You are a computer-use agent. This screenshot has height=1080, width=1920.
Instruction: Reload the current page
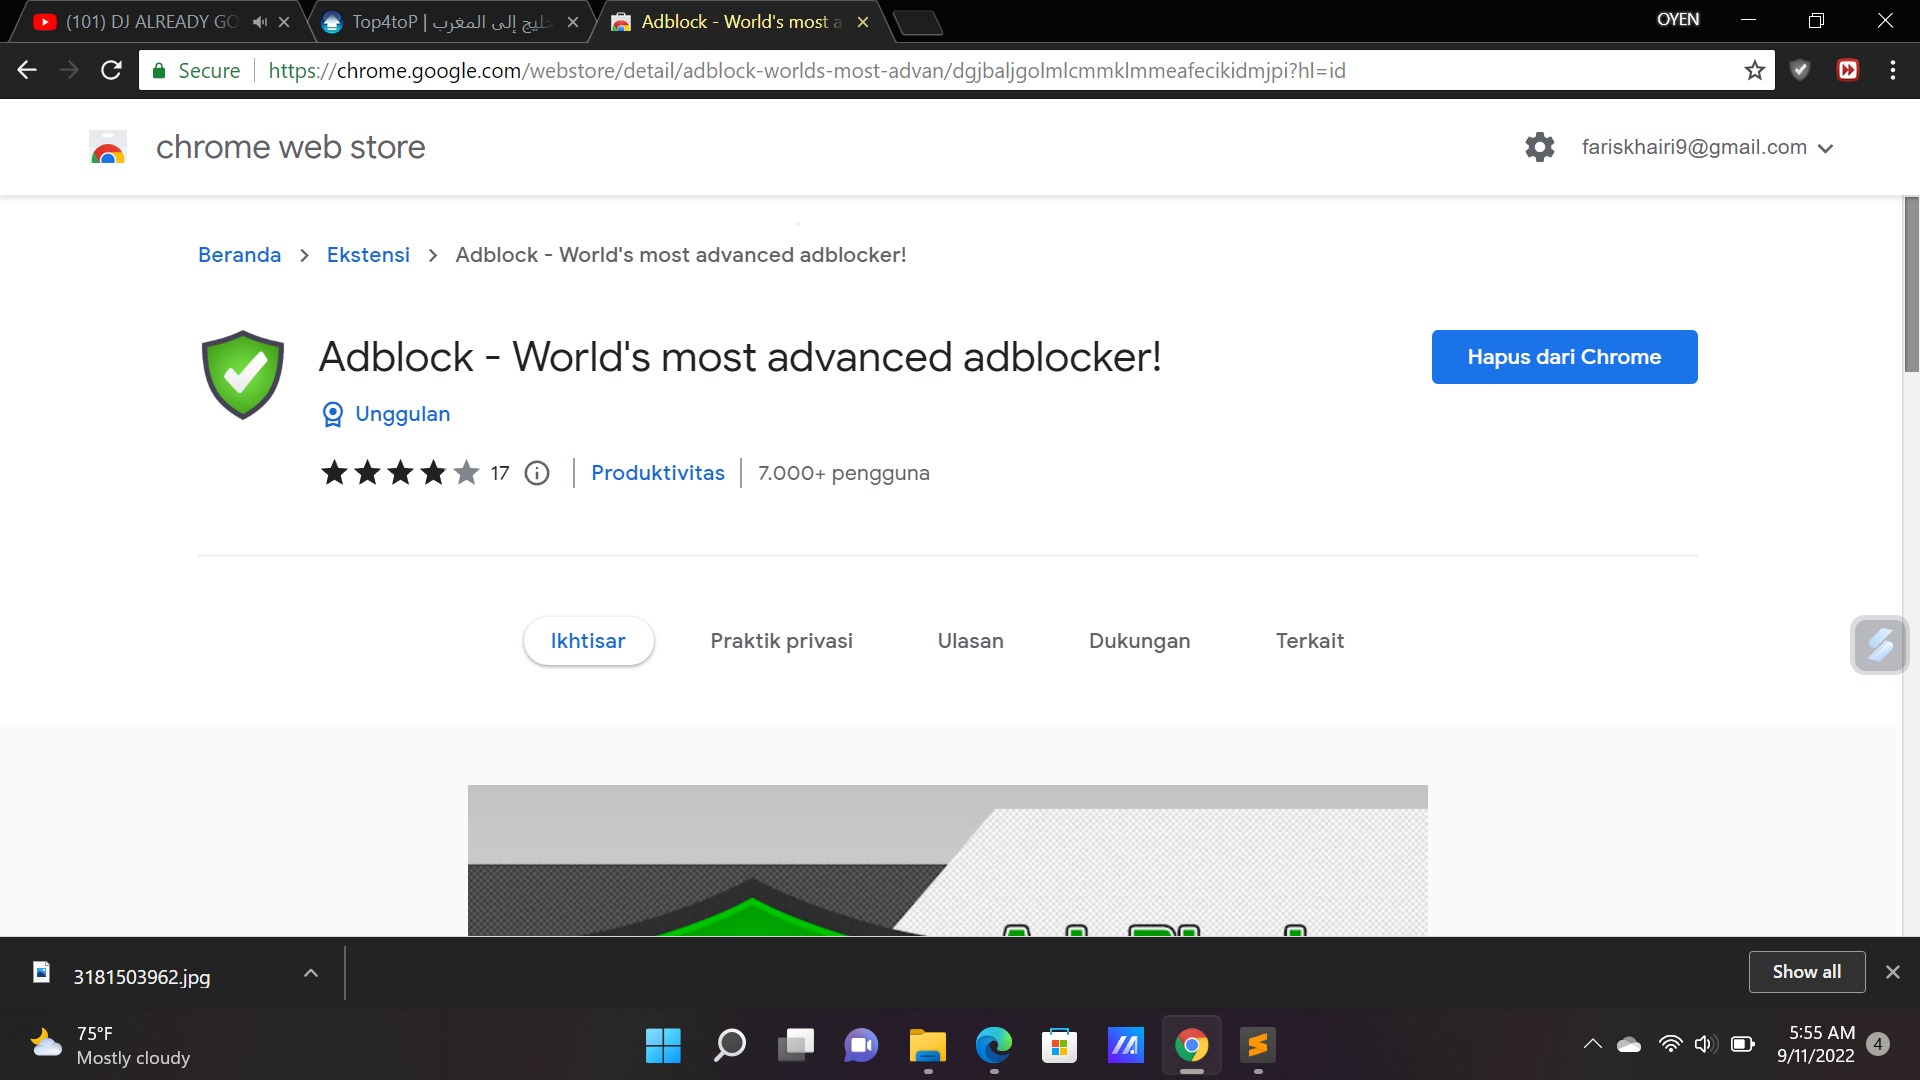click(111, 70)
